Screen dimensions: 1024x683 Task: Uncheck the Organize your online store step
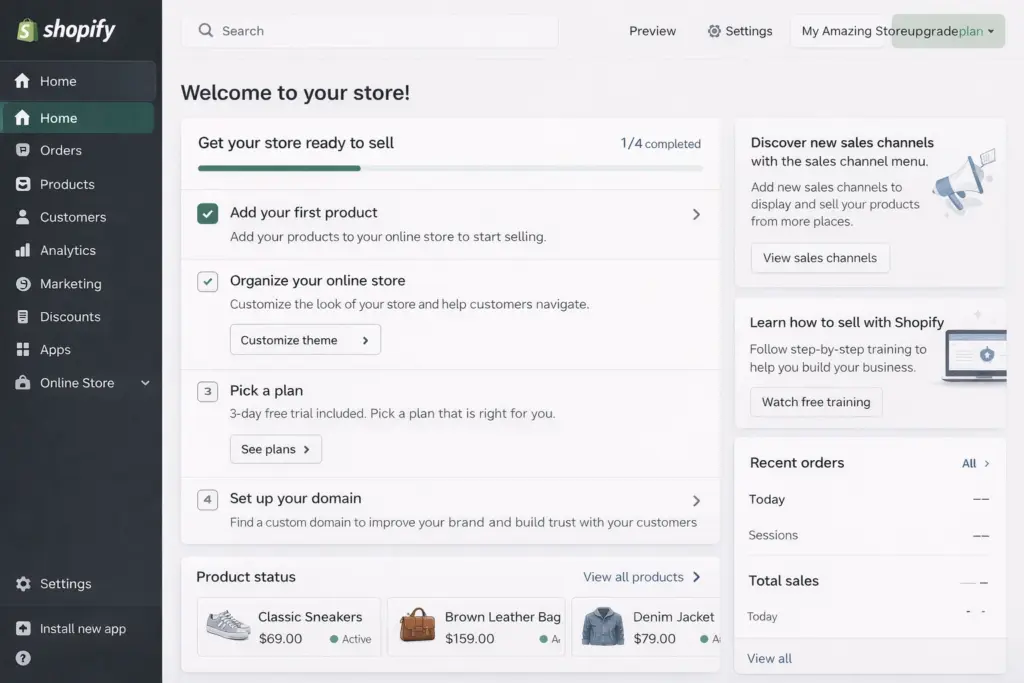(x=206, y=281)
